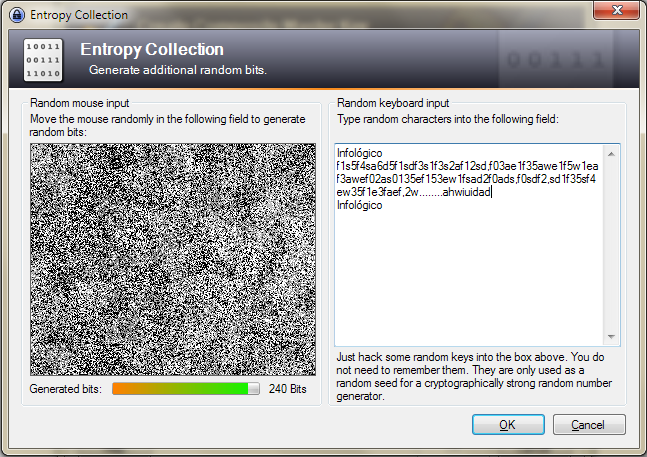
Task: Click the 'Random mouse input' group label
Action: [80, 103]
